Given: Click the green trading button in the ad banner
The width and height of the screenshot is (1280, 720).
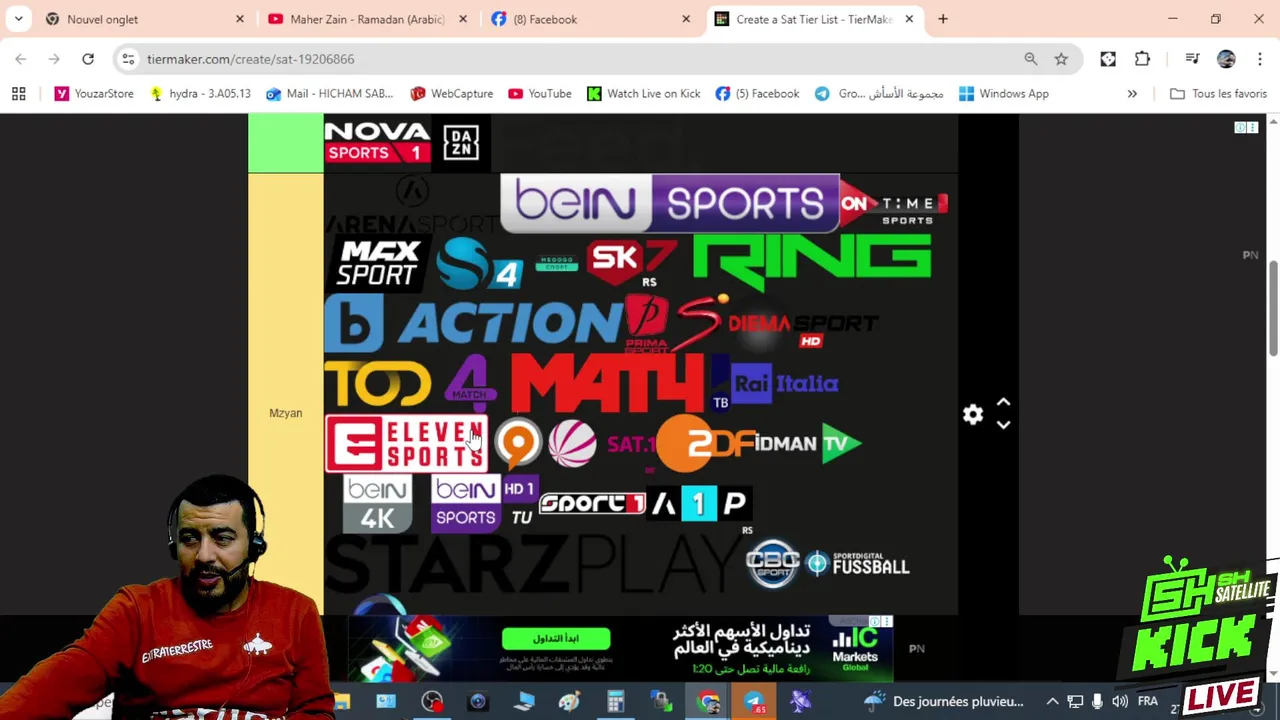Looking at the screenshot, I should coord(556,638).
